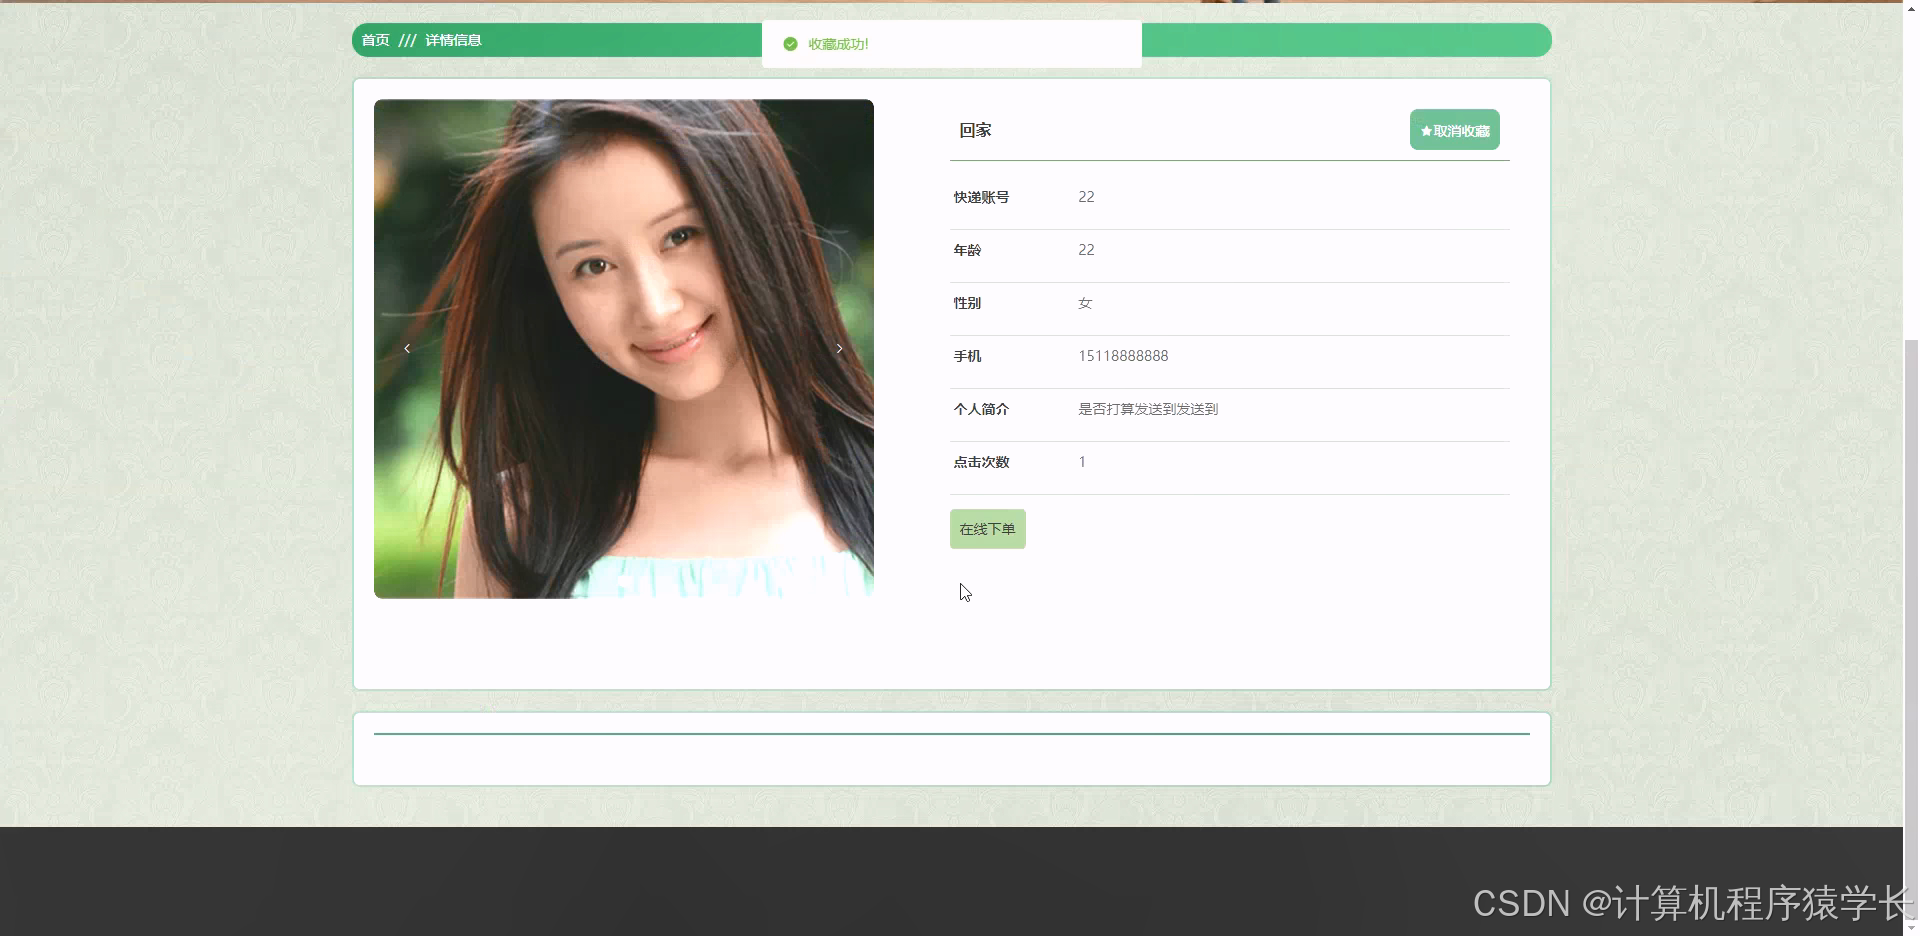This screenshot has height=936, width=1920.
Task: Click the woman's portrait photo
Action: (624, 348)
